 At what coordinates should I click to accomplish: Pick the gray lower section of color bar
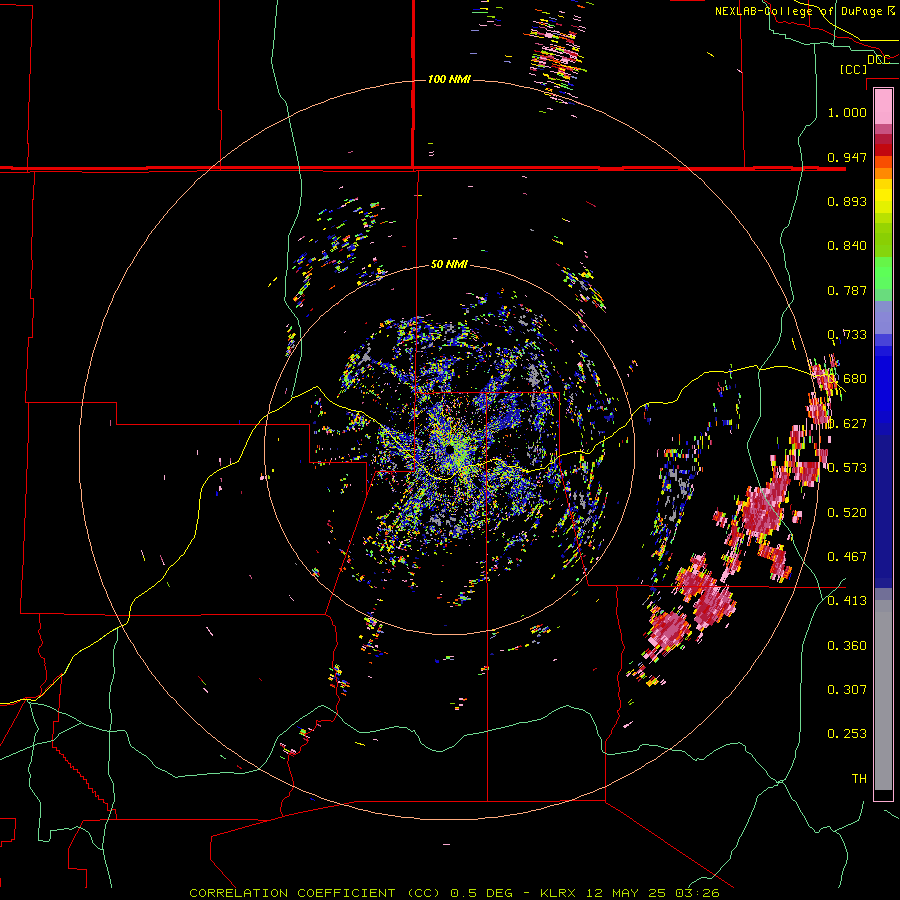point(883,695)
